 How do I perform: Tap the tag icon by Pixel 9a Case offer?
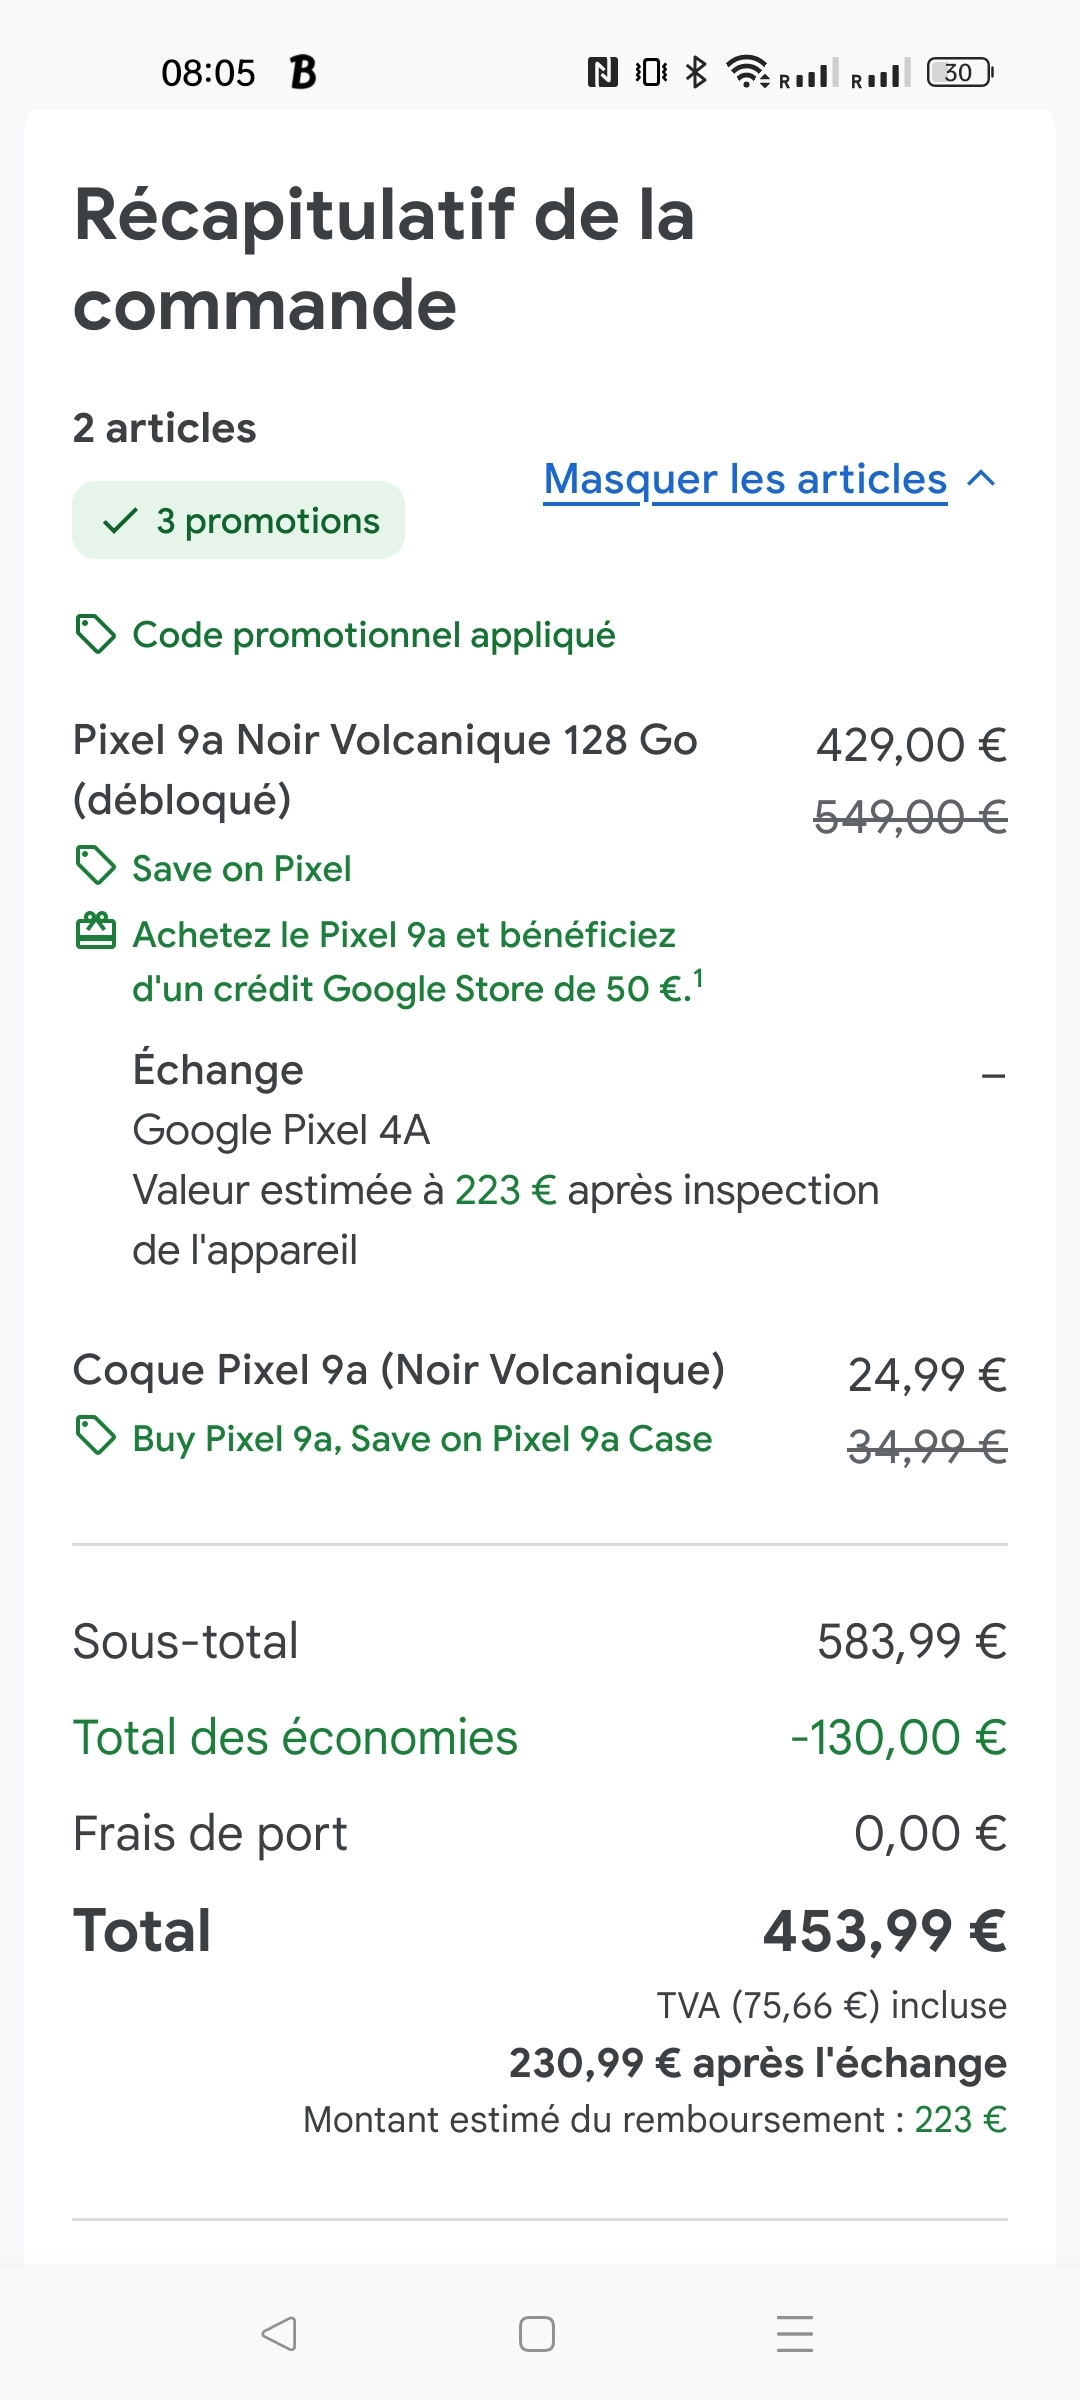(96, 1437)
